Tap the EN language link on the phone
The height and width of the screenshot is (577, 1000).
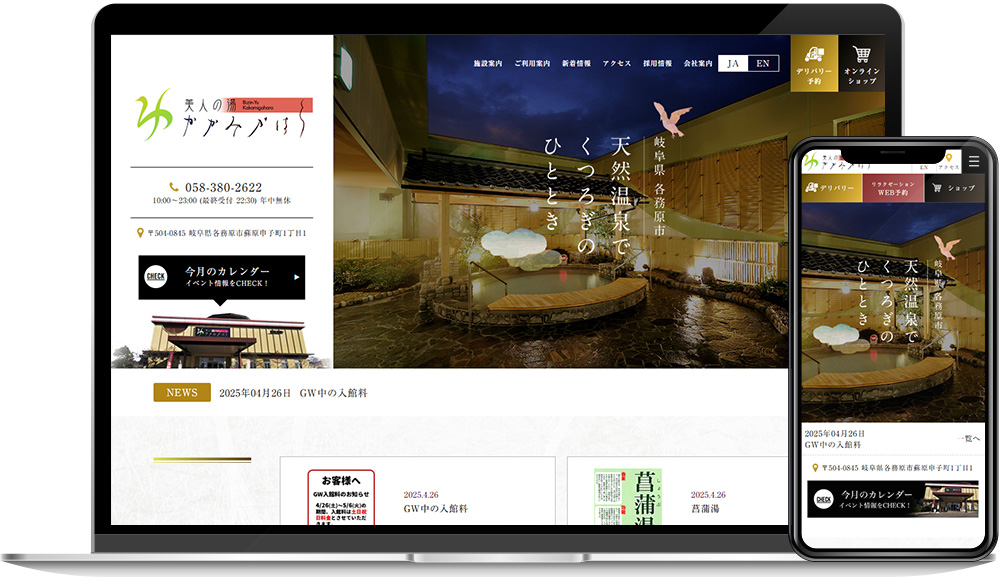click(923, 167)
